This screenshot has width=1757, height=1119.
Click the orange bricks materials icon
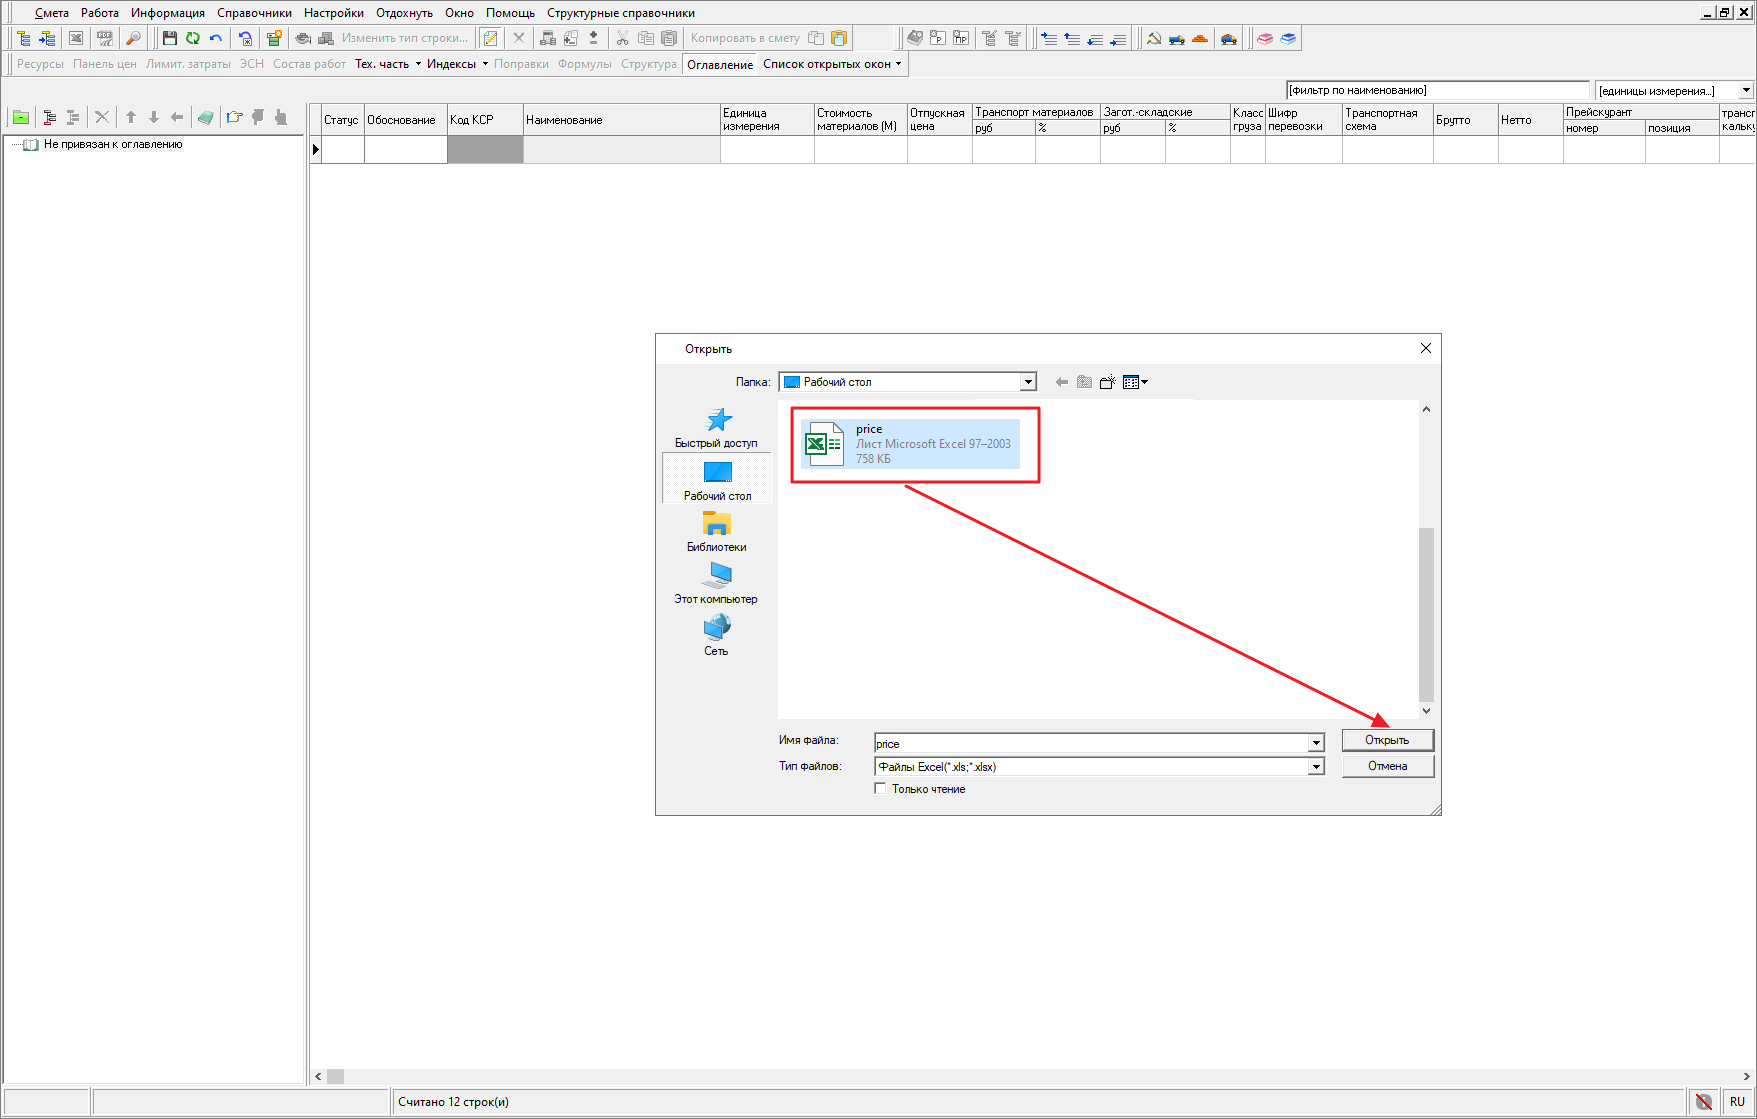pos(1200,38)
